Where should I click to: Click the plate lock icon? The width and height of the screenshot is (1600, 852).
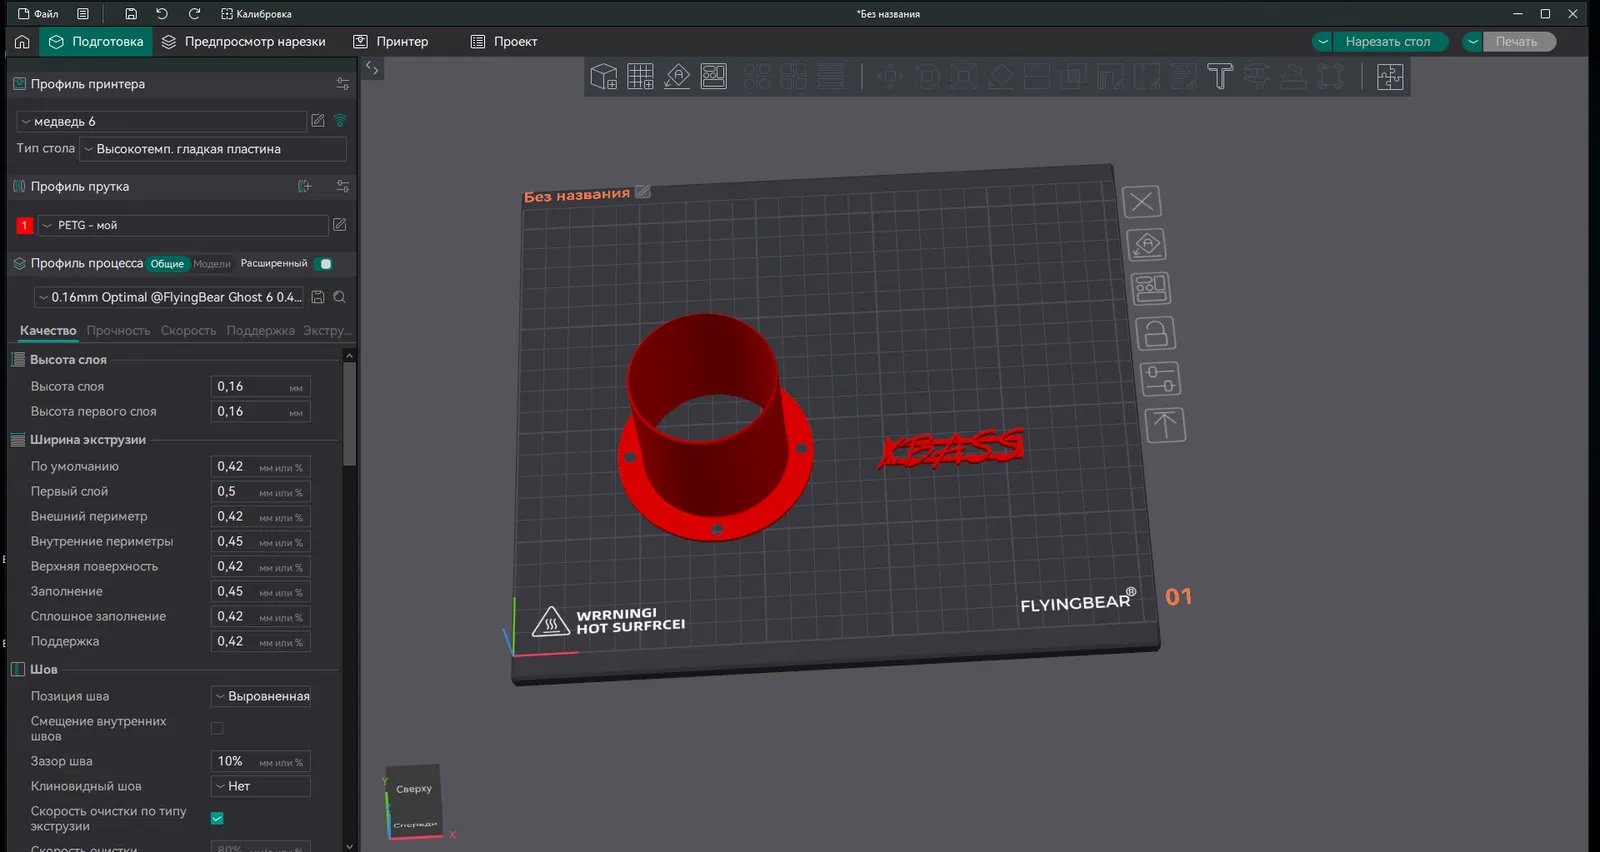1155,334
